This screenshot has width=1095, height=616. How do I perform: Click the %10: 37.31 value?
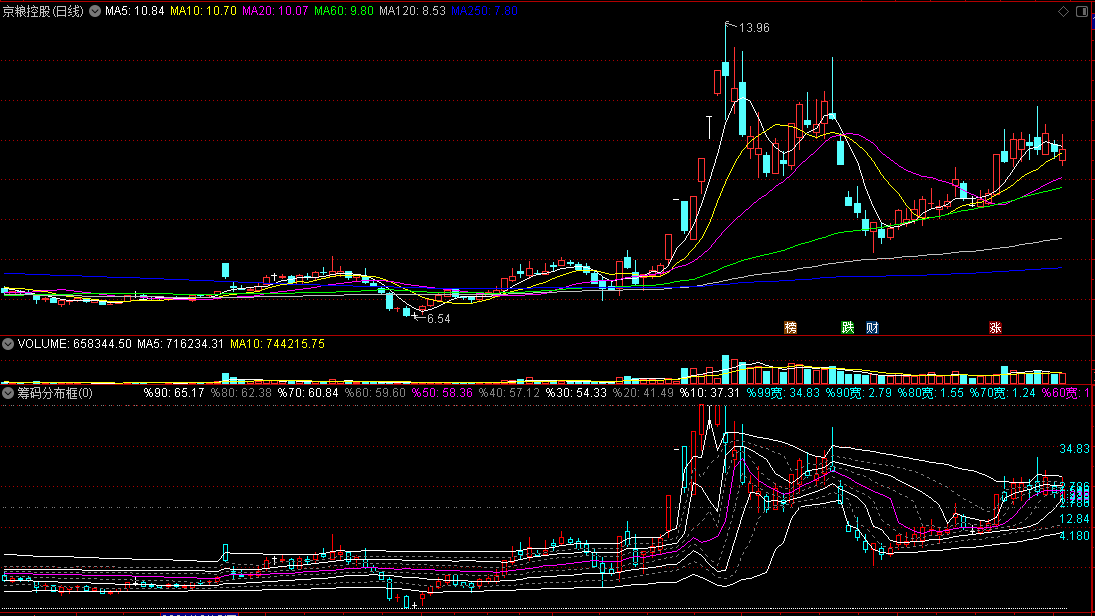pyautogui.click(x=710, y=393)
